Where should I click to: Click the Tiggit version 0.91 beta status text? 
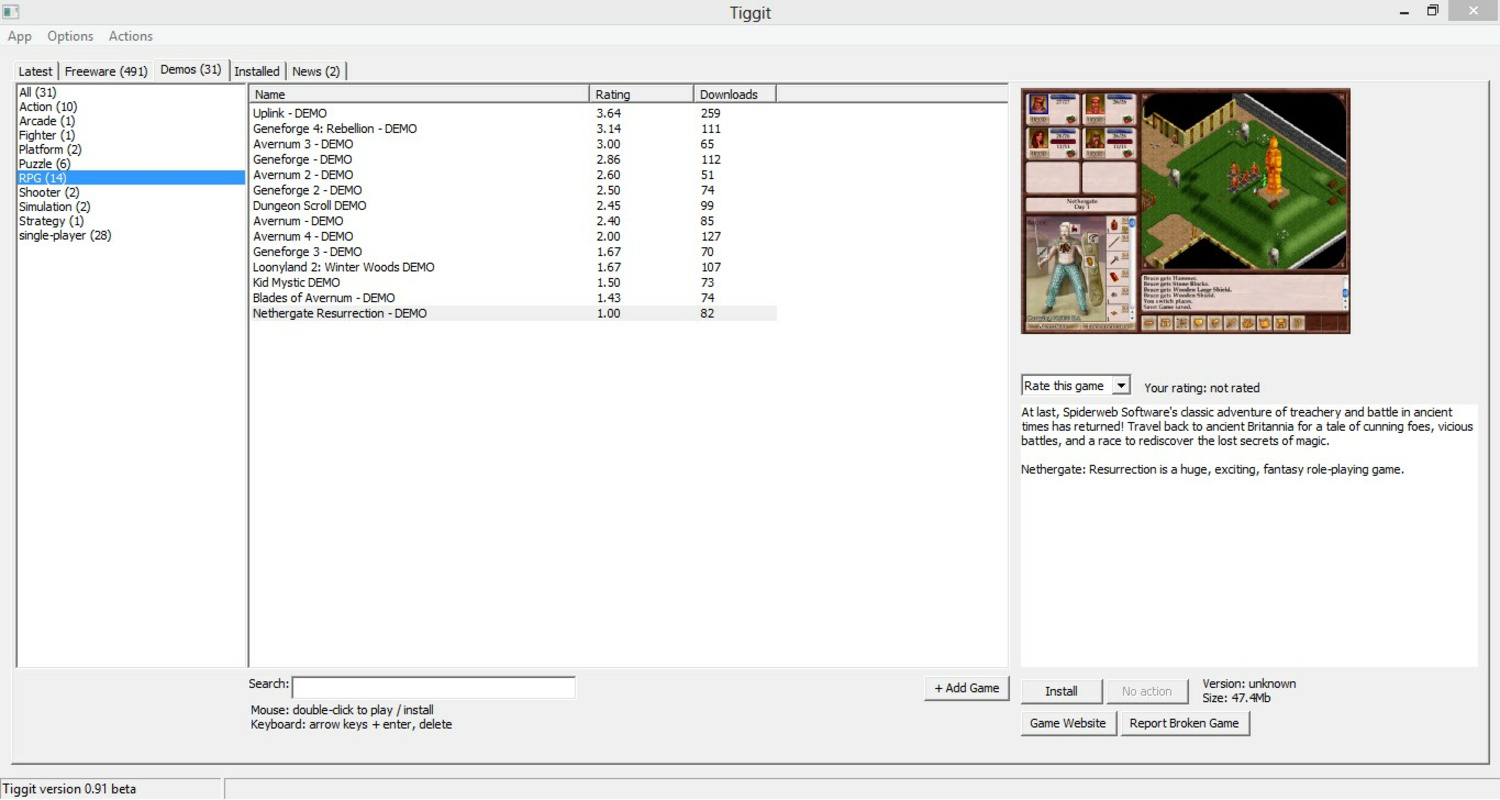pyautogui.click(x=70, y=789)
